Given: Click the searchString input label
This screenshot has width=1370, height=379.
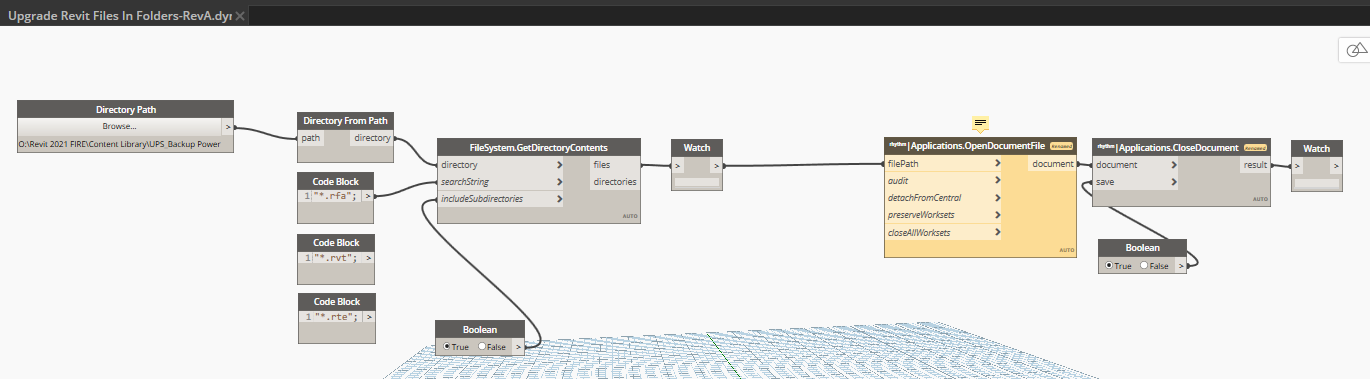Looking at the screenshot, I should point(465,182).
